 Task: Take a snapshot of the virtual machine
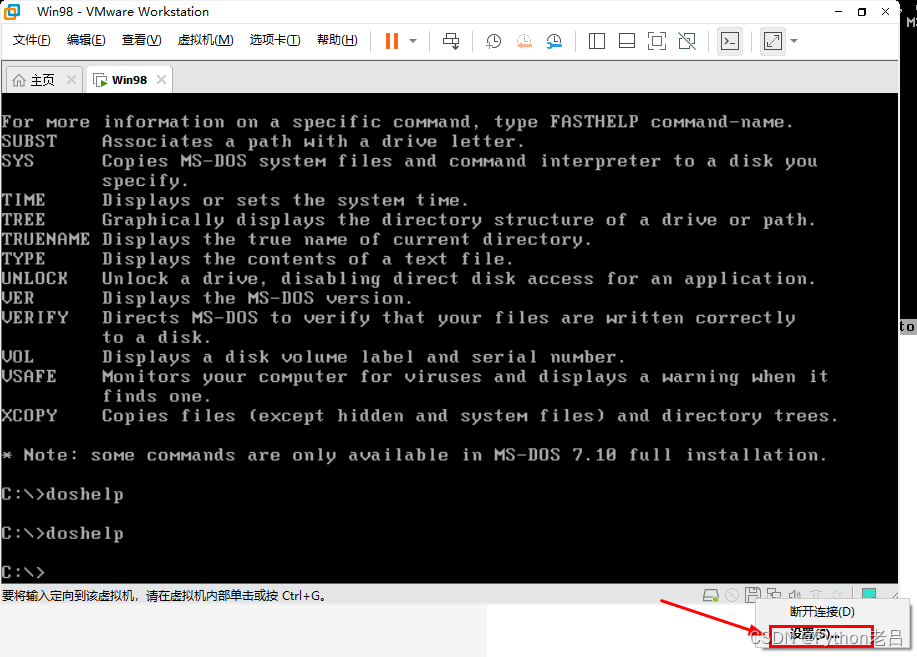494,41
